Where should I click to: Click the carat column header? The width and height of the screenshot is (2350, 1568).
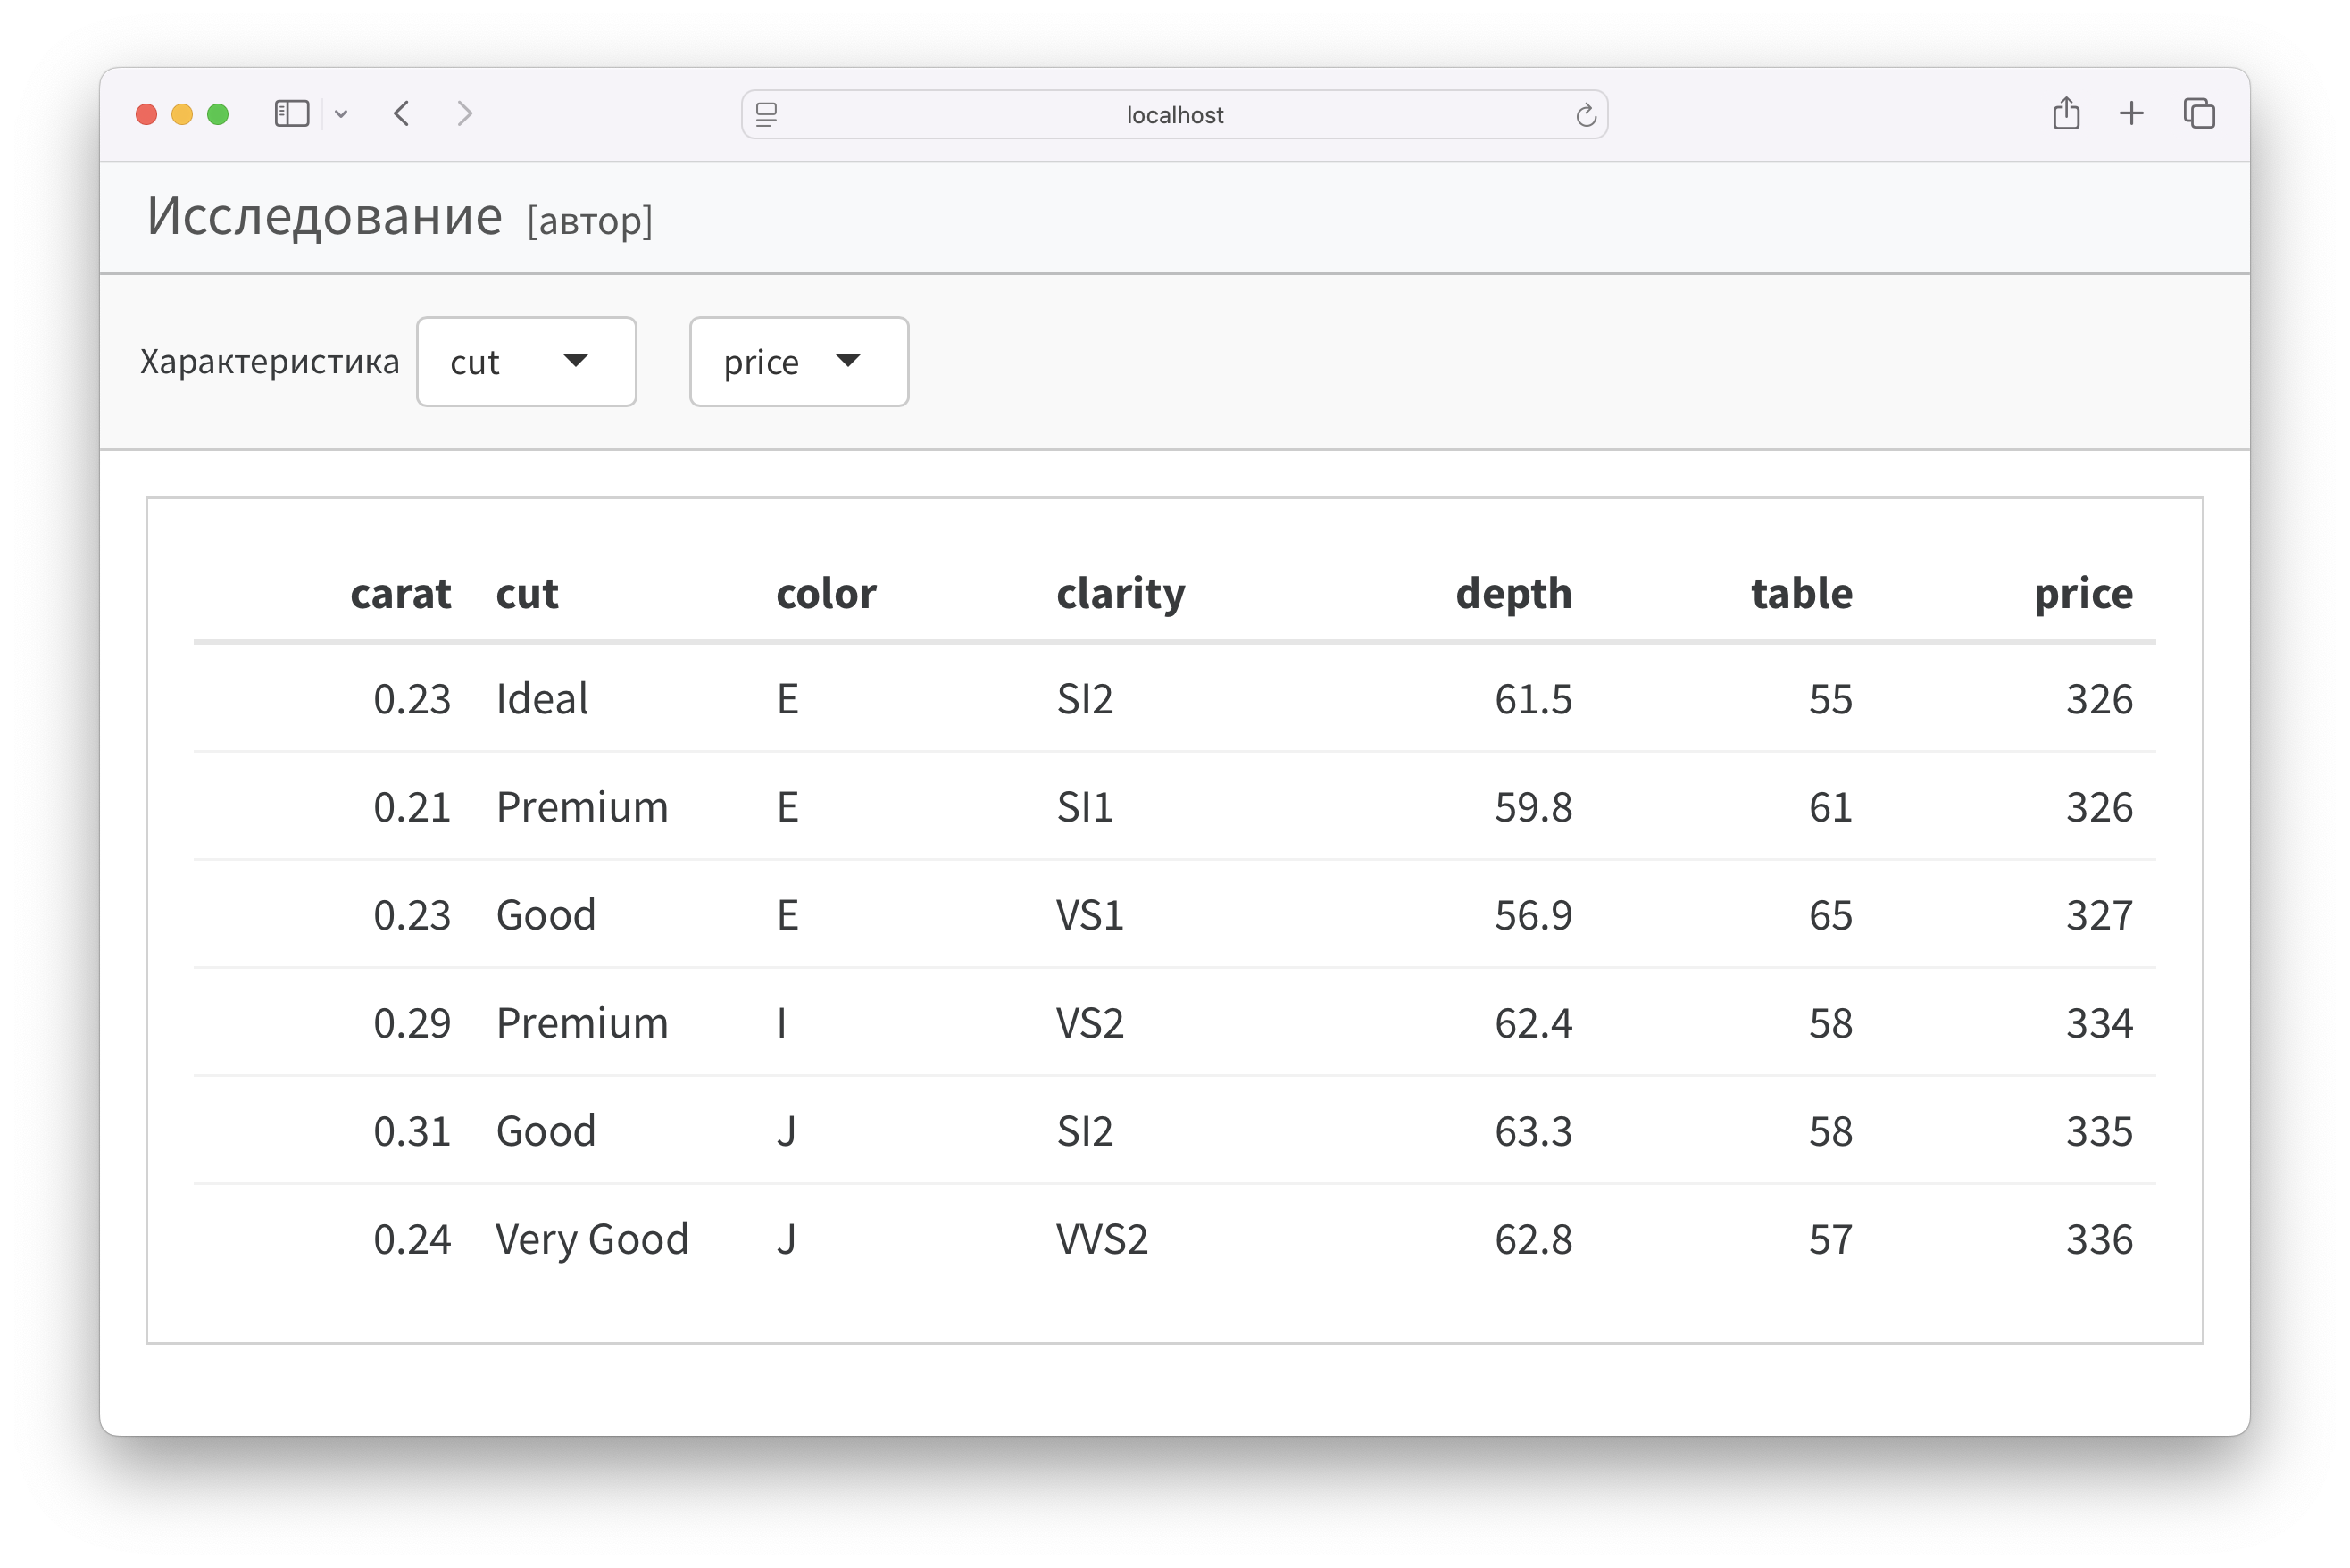click(x=401, y=594)
